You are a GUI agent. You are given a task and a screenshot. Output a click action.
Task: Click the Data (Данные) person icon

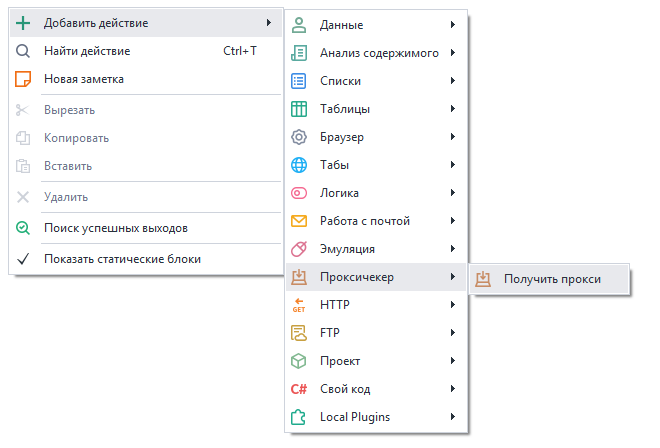click(298, 25)
